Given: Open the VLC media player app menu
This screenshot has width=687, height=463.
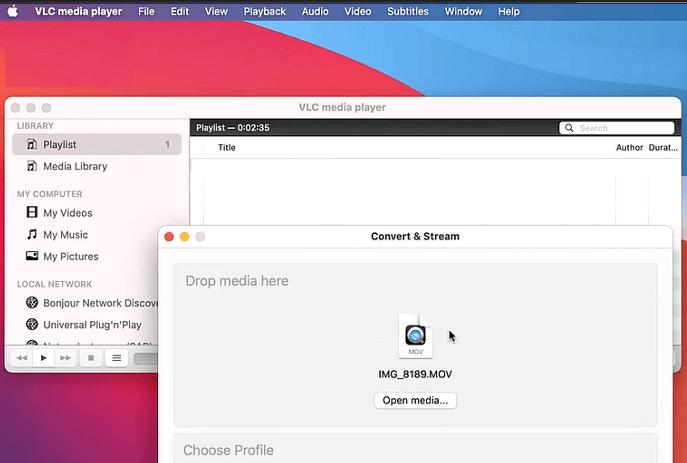Looking at the screenshot, I should (78, 11).
